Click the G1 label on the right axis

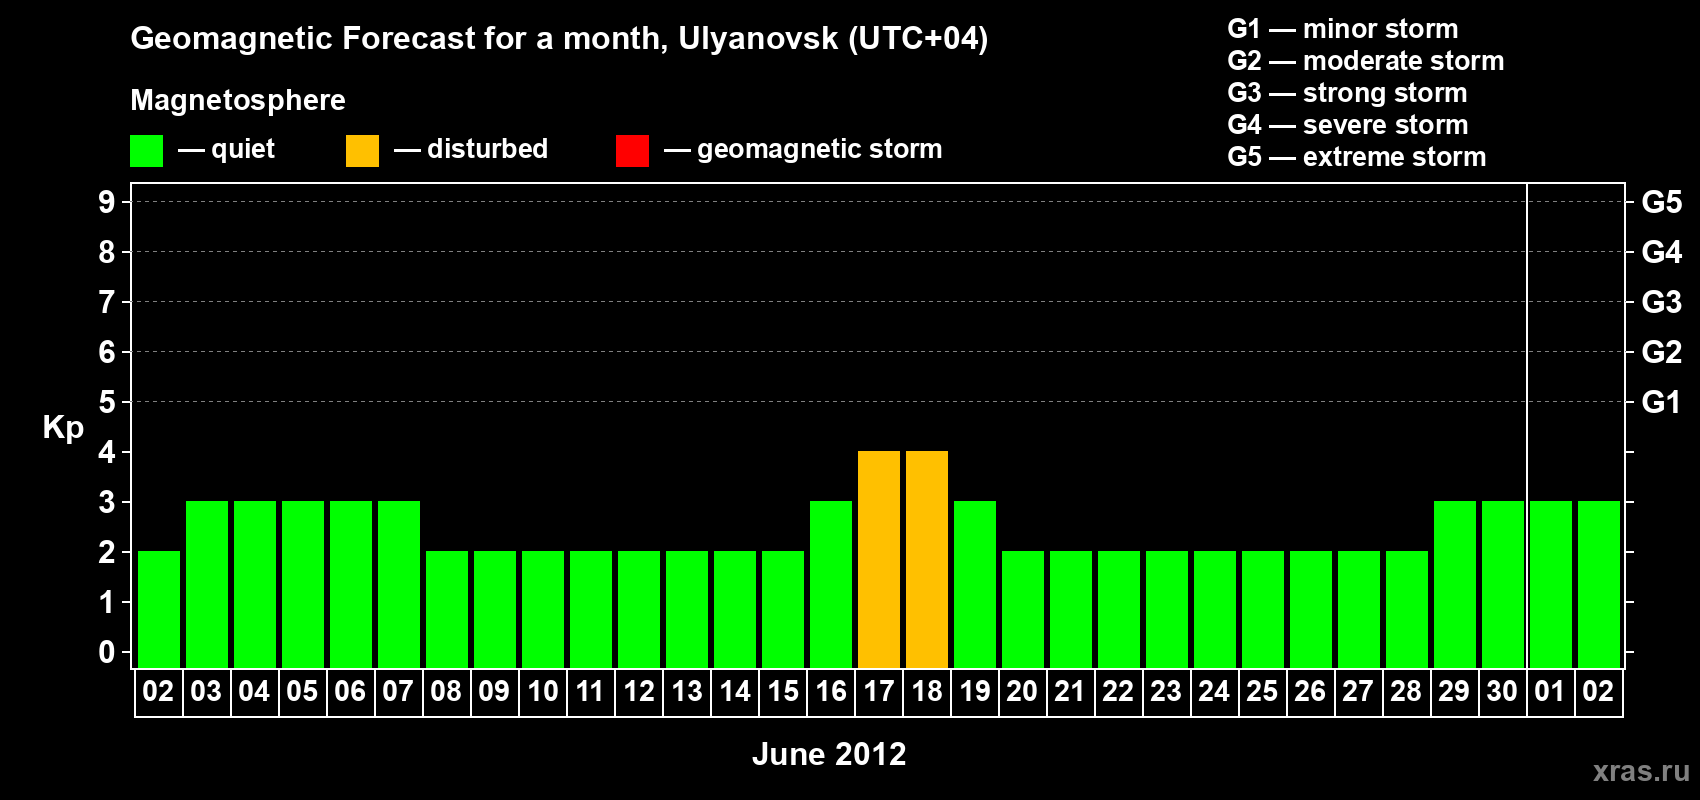click(x=1662, y=402)
